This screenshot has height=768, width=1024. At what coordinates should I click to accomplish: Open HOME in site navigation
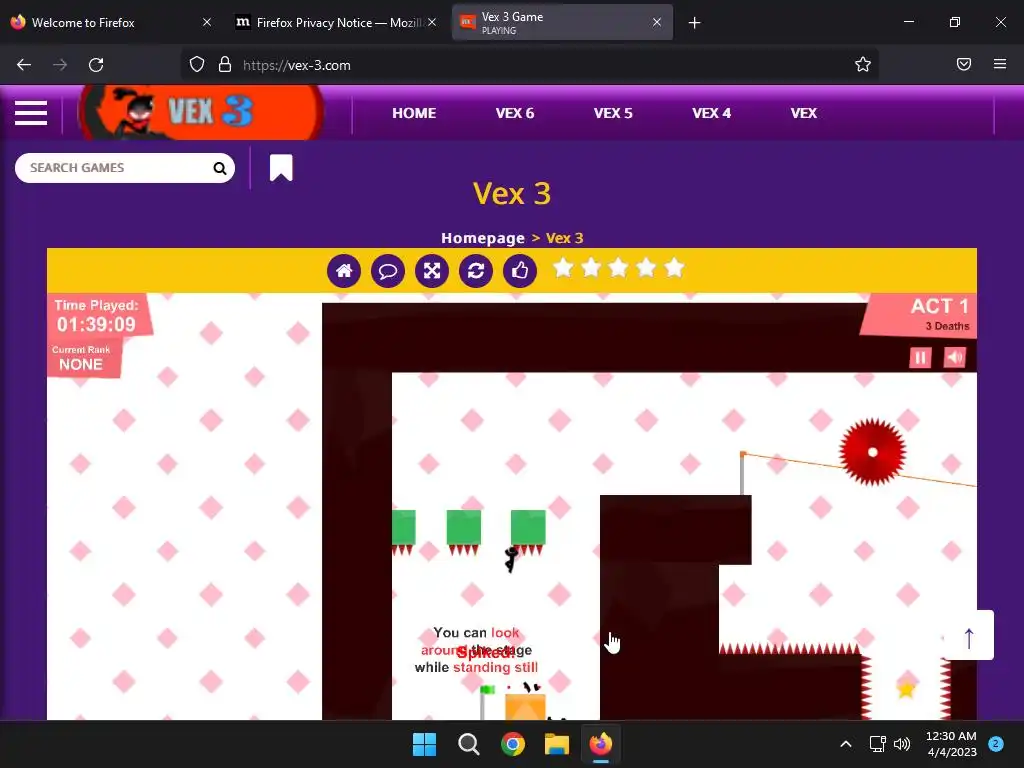[x=414, y=113]
